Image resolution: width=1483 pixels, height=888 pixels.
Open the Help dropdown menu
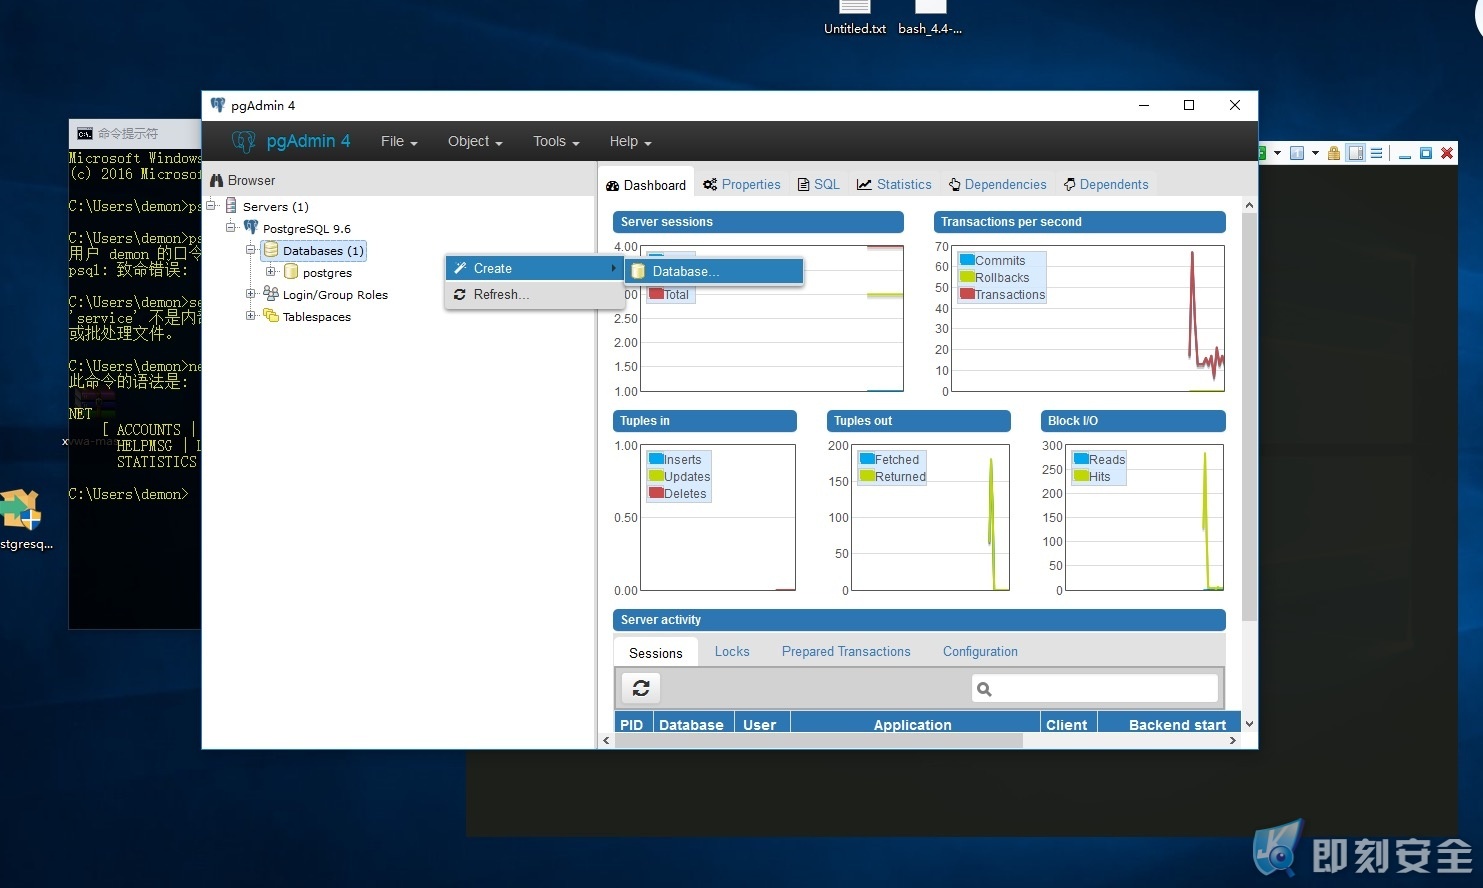[630, 142]
